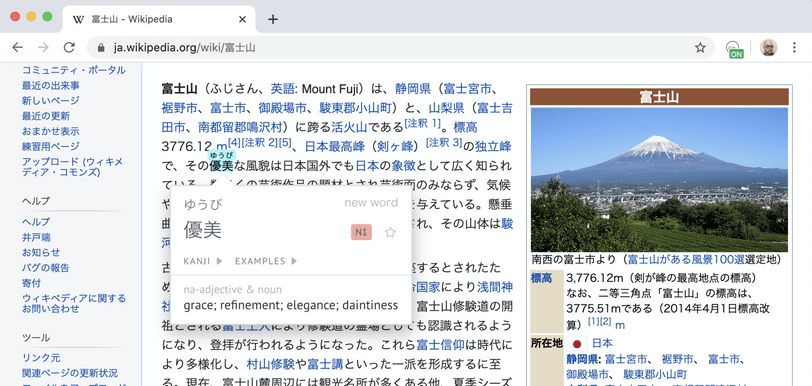
Task: Open the user profile avatar
Action: pyautogui.click(x=768, y=48)
